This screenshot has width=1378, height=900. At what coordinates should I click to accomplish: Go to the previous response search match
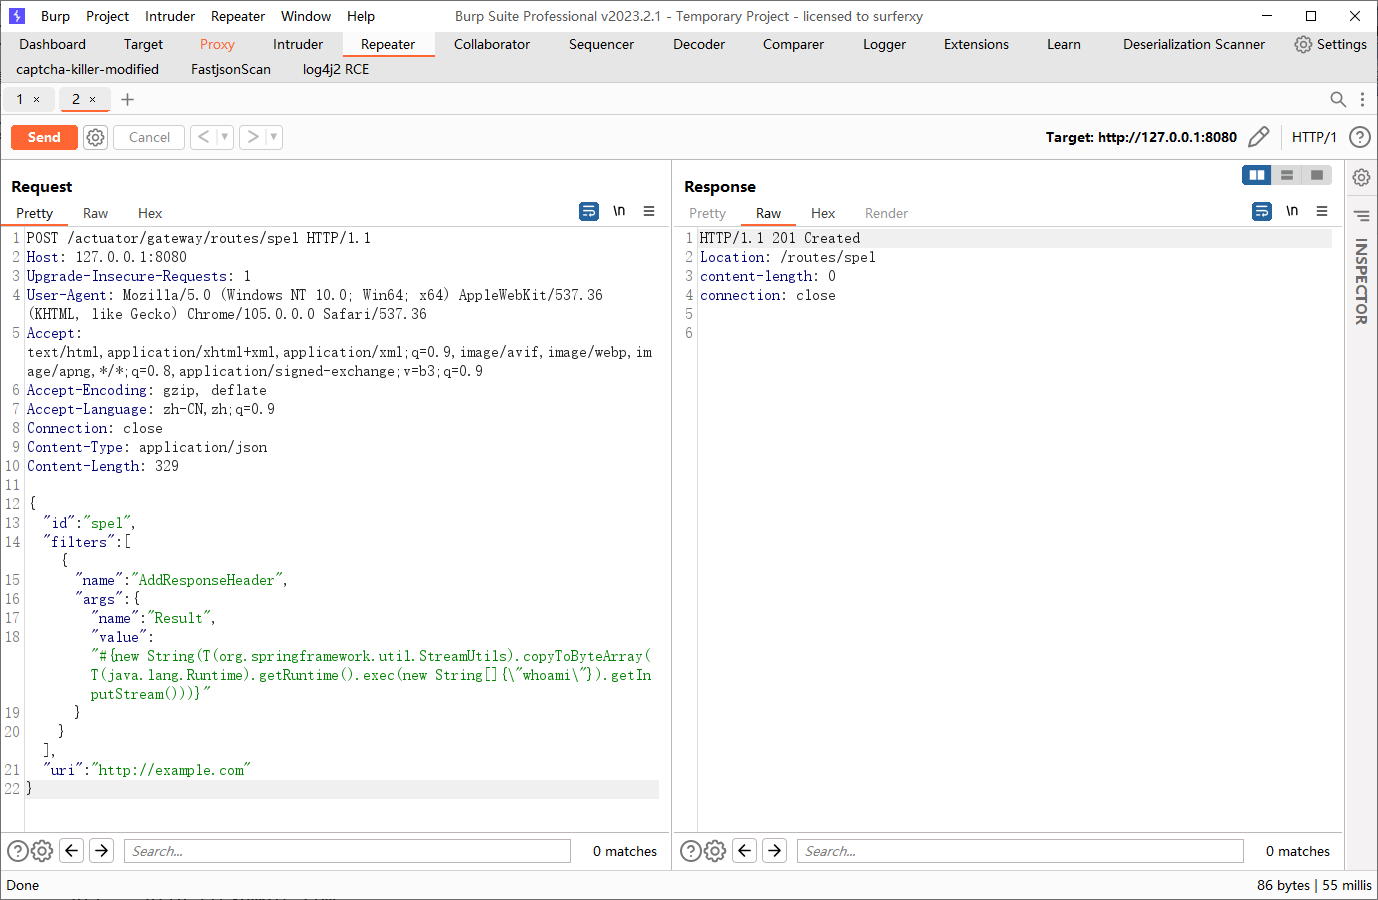click(x=745, y=851)
